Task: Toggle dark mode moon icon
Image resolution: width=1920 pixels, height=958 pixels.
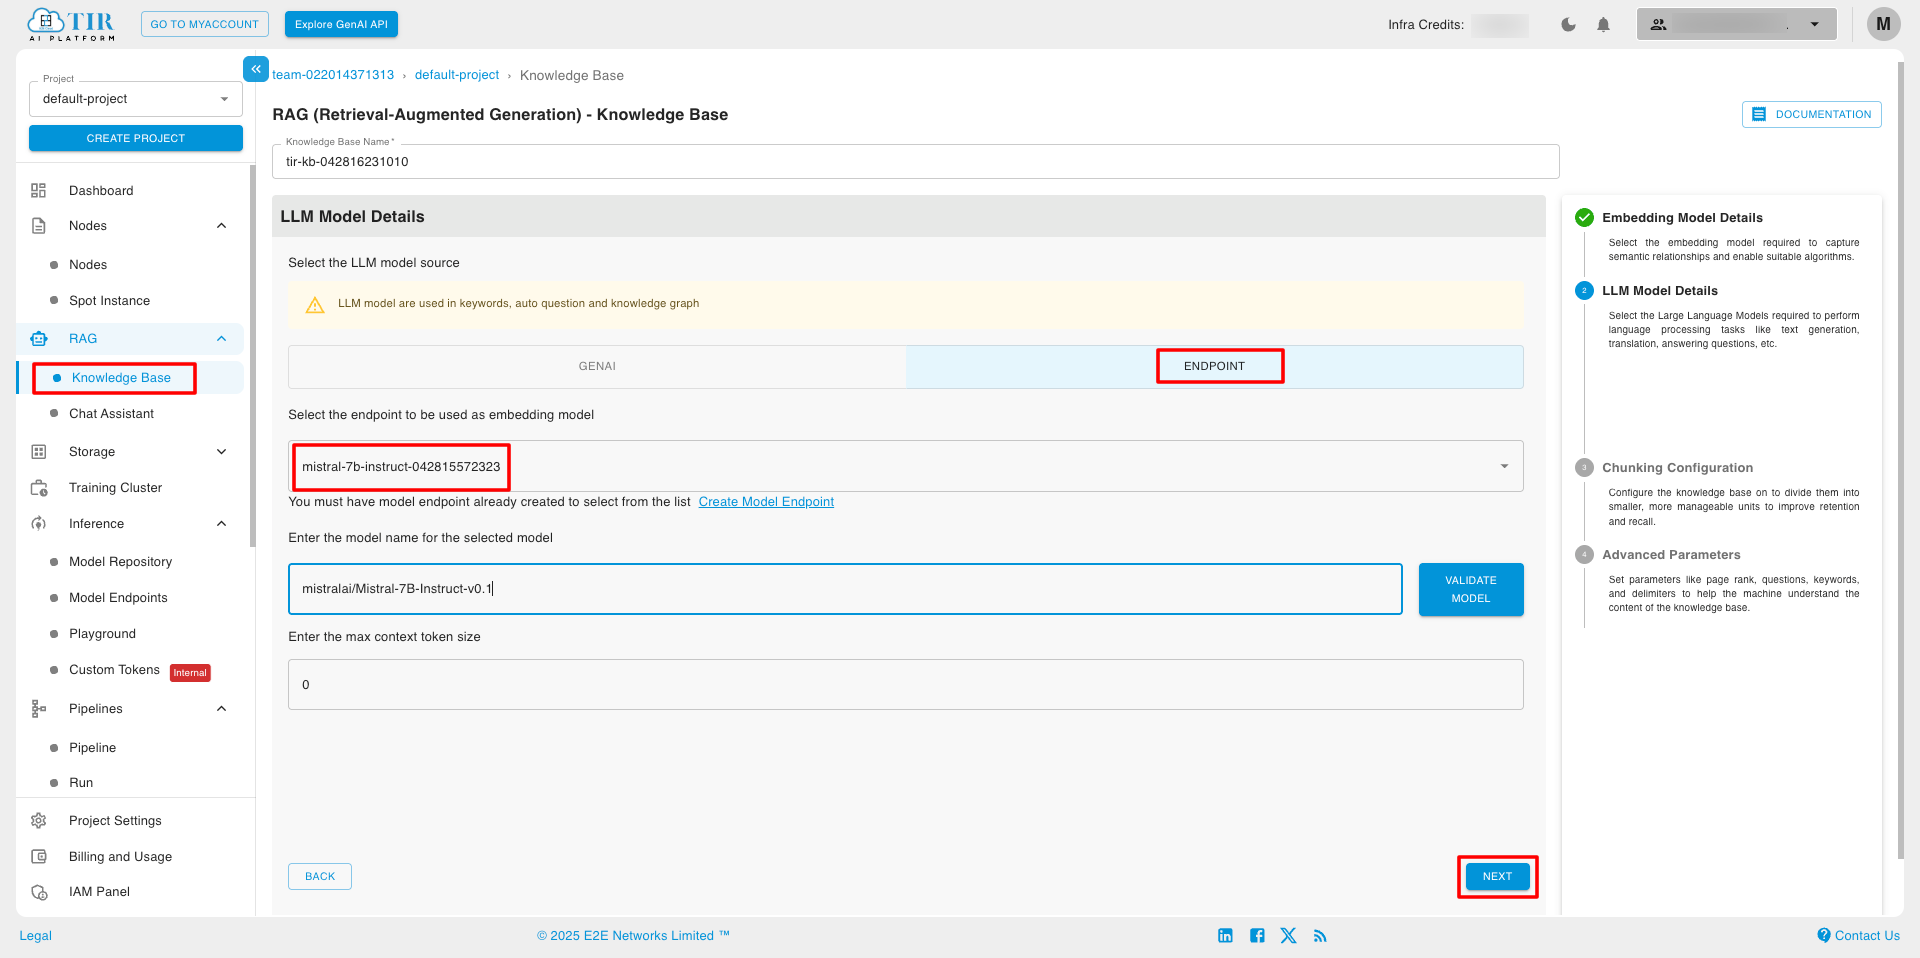Action: point(1568,25)
